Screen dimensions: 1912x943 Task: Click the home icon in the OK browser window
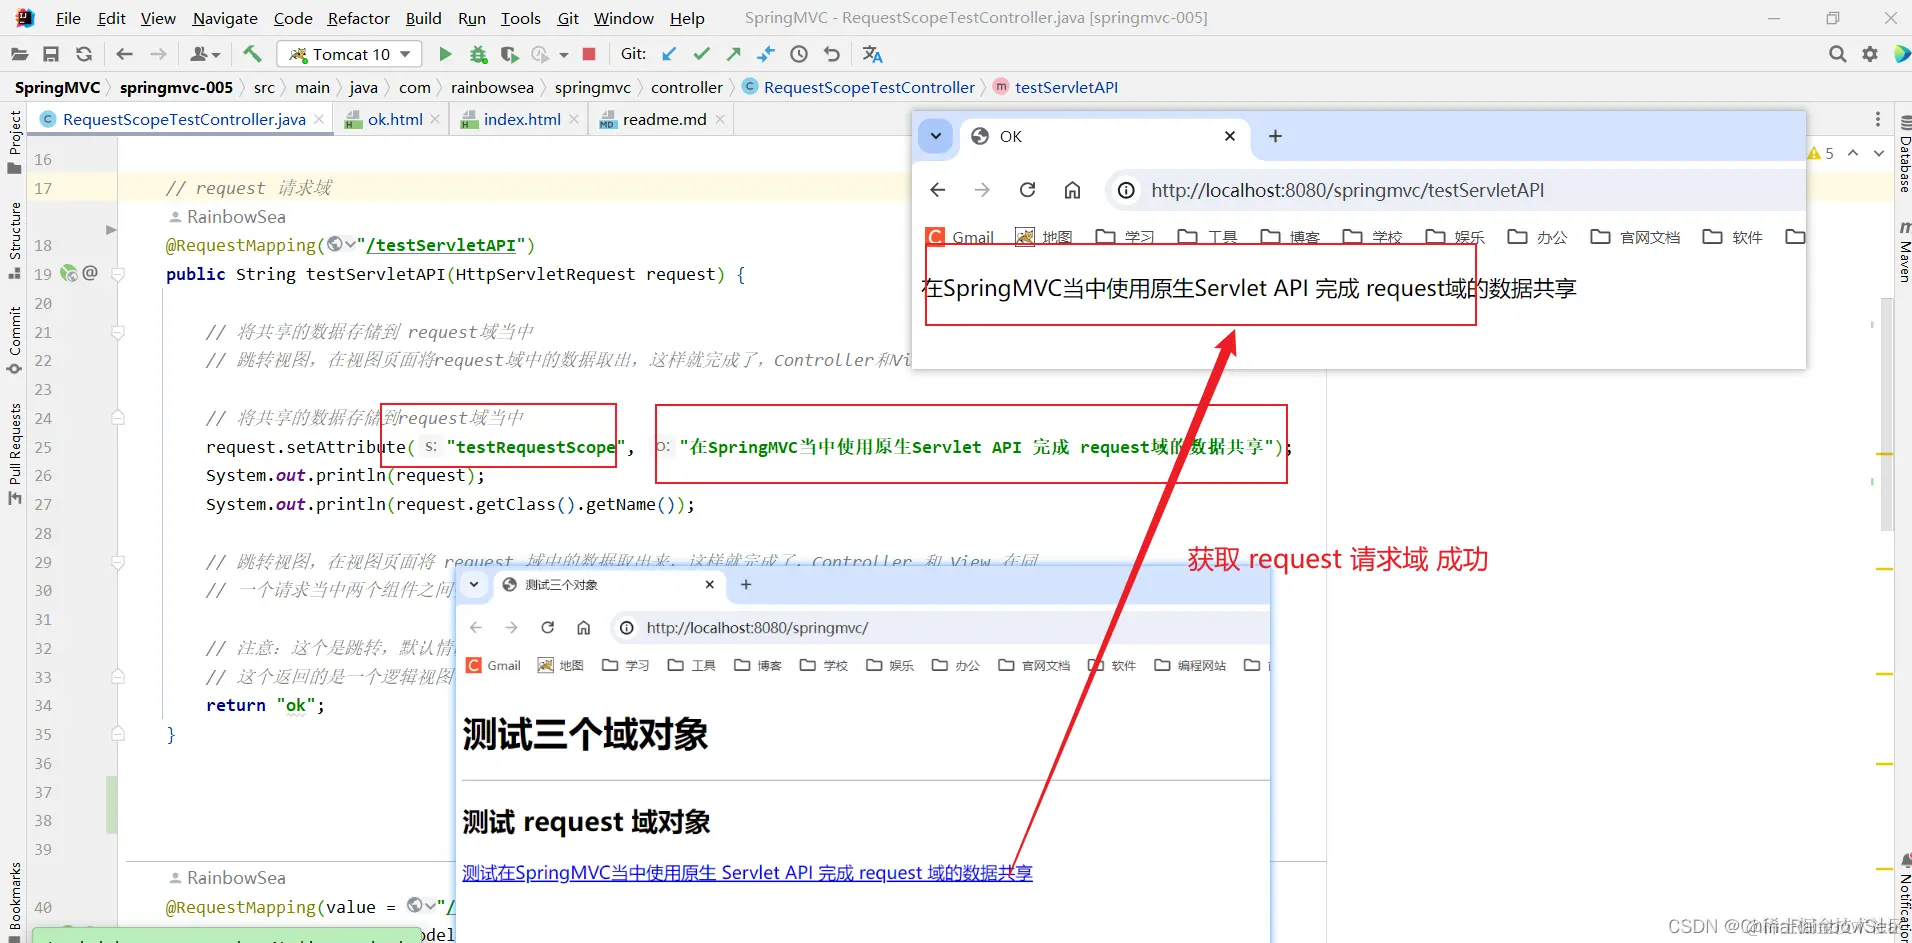(1072, 190)
